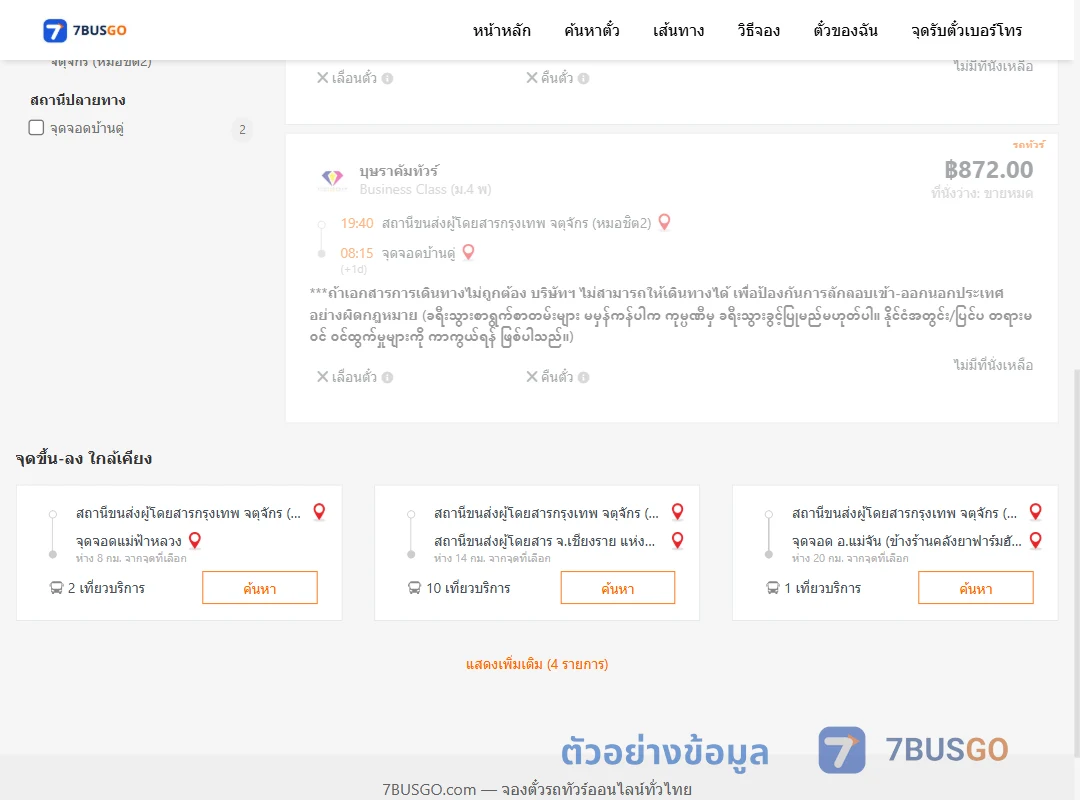1080x800 pixels.
Task: Click ห่าง 8 กม. จากจุดที่เลือก text
Action: click(x=131, y=558)
